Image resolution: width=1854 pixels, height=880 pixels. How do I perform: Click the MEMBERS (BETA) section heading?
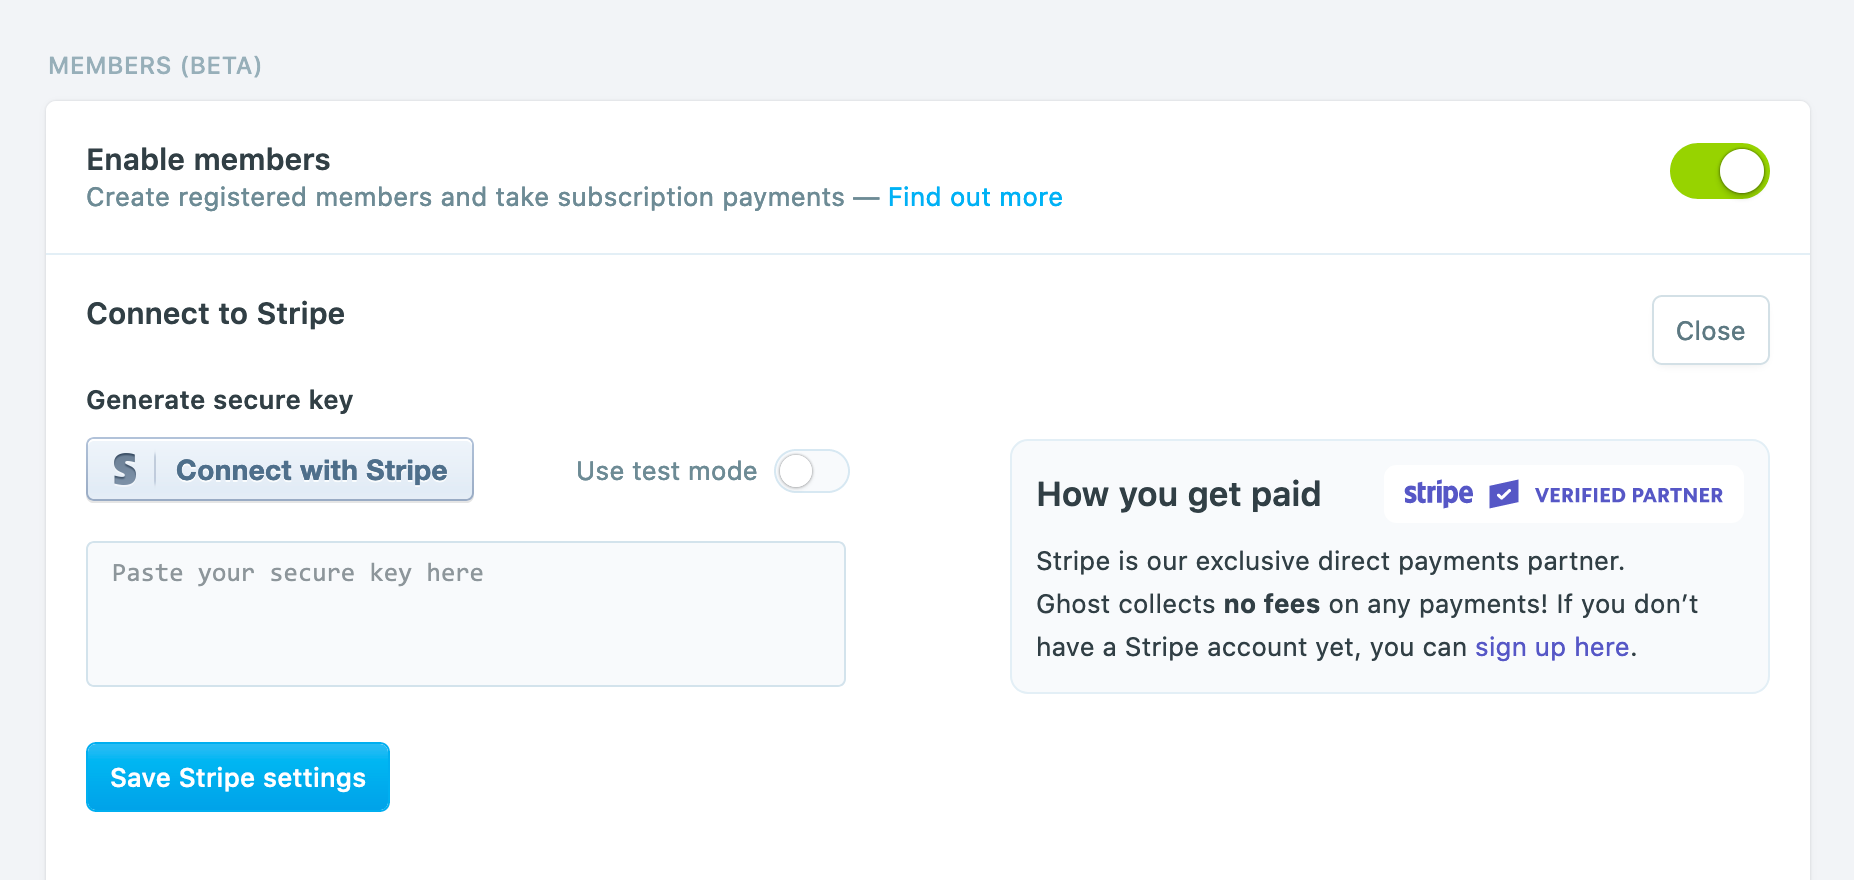pos(154,66)
